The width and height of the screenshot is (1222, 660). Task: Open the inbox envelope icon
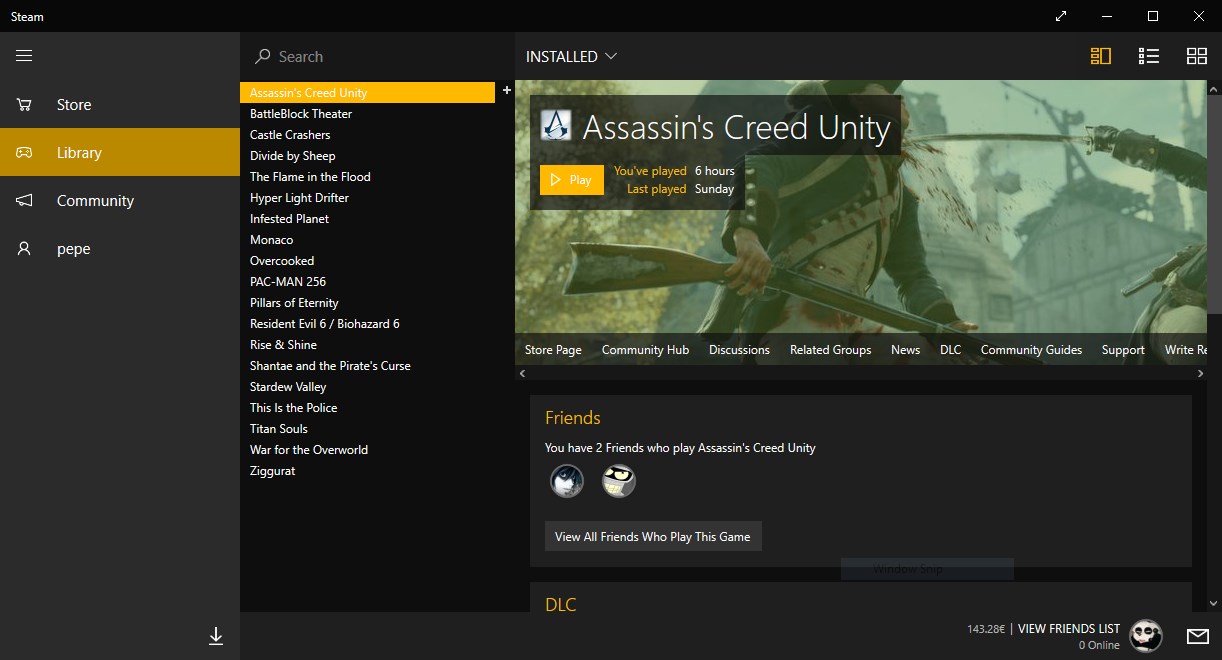[1197, 636]
